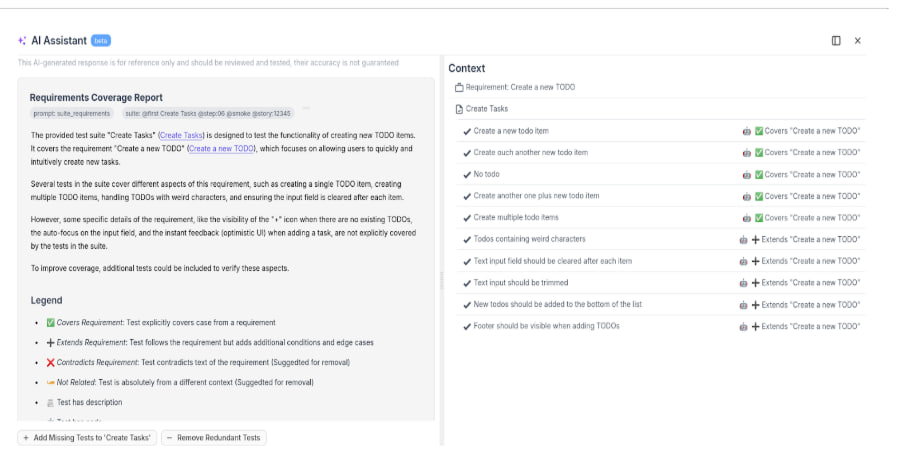This screenshot has width=897, height=461.
Task: Close the AI Assistant panel
Action: point(858,41)
